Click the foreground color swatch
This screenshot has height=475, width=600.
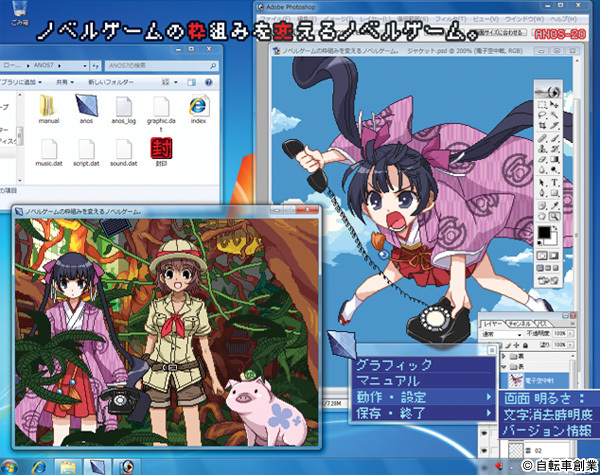pos(541,233)
